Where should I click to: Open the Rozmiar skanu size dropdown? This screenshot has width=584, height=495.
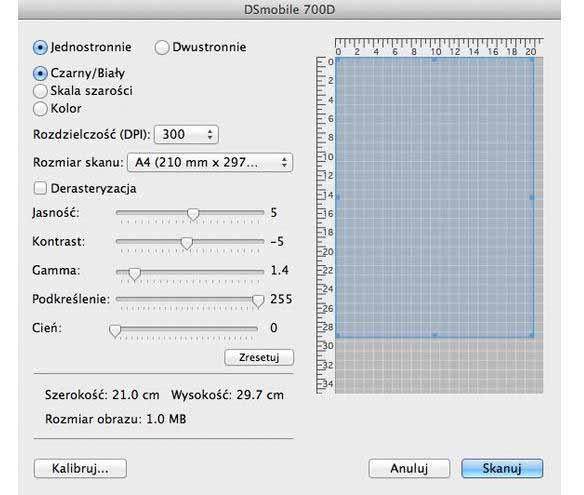[x=210, y=162]
